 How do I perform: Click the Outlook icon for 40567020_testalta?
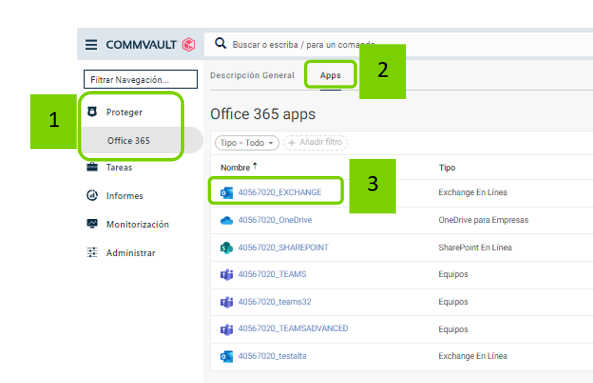tap(227, 356)
